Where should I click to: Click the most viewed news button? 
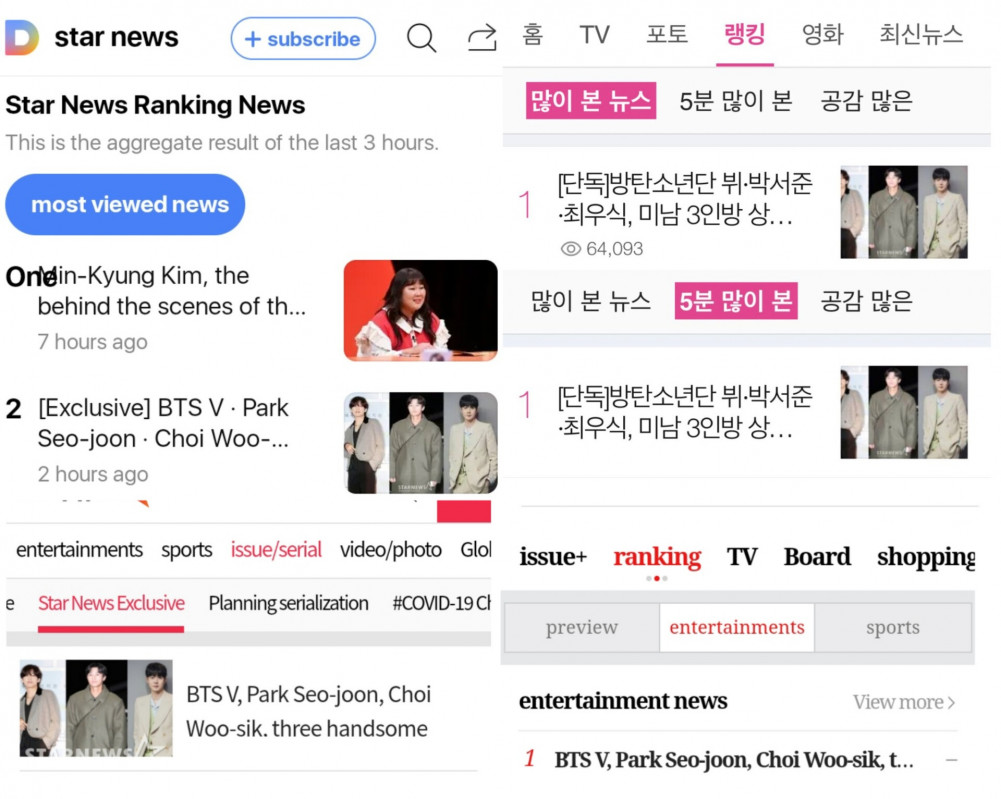(x=125, y=204)
